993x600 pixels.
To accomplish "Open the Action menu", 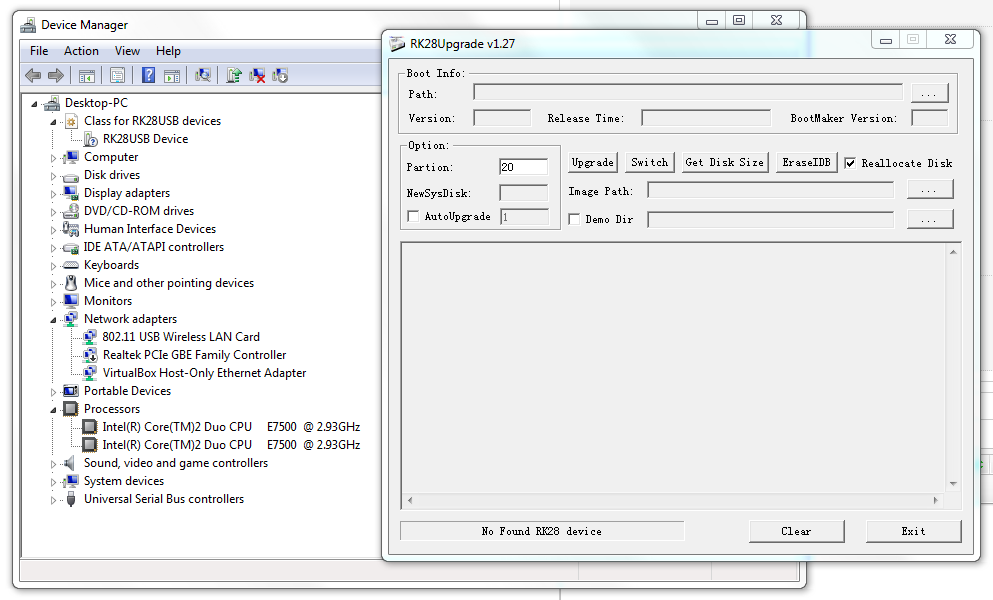I will [81, 51].
